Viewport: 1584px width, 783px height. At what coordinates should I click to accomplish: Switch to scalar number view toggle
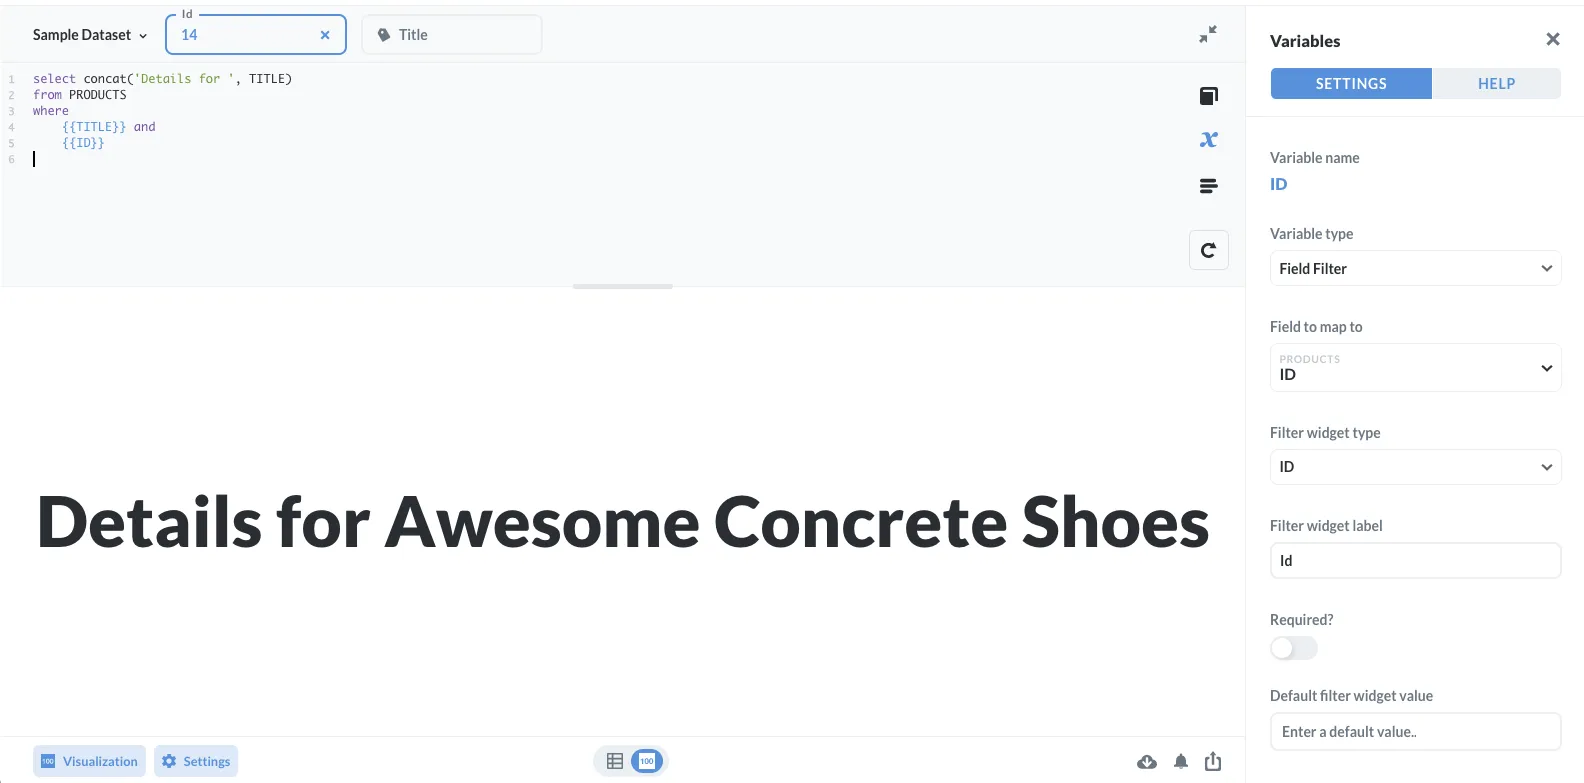click(647, 761)
